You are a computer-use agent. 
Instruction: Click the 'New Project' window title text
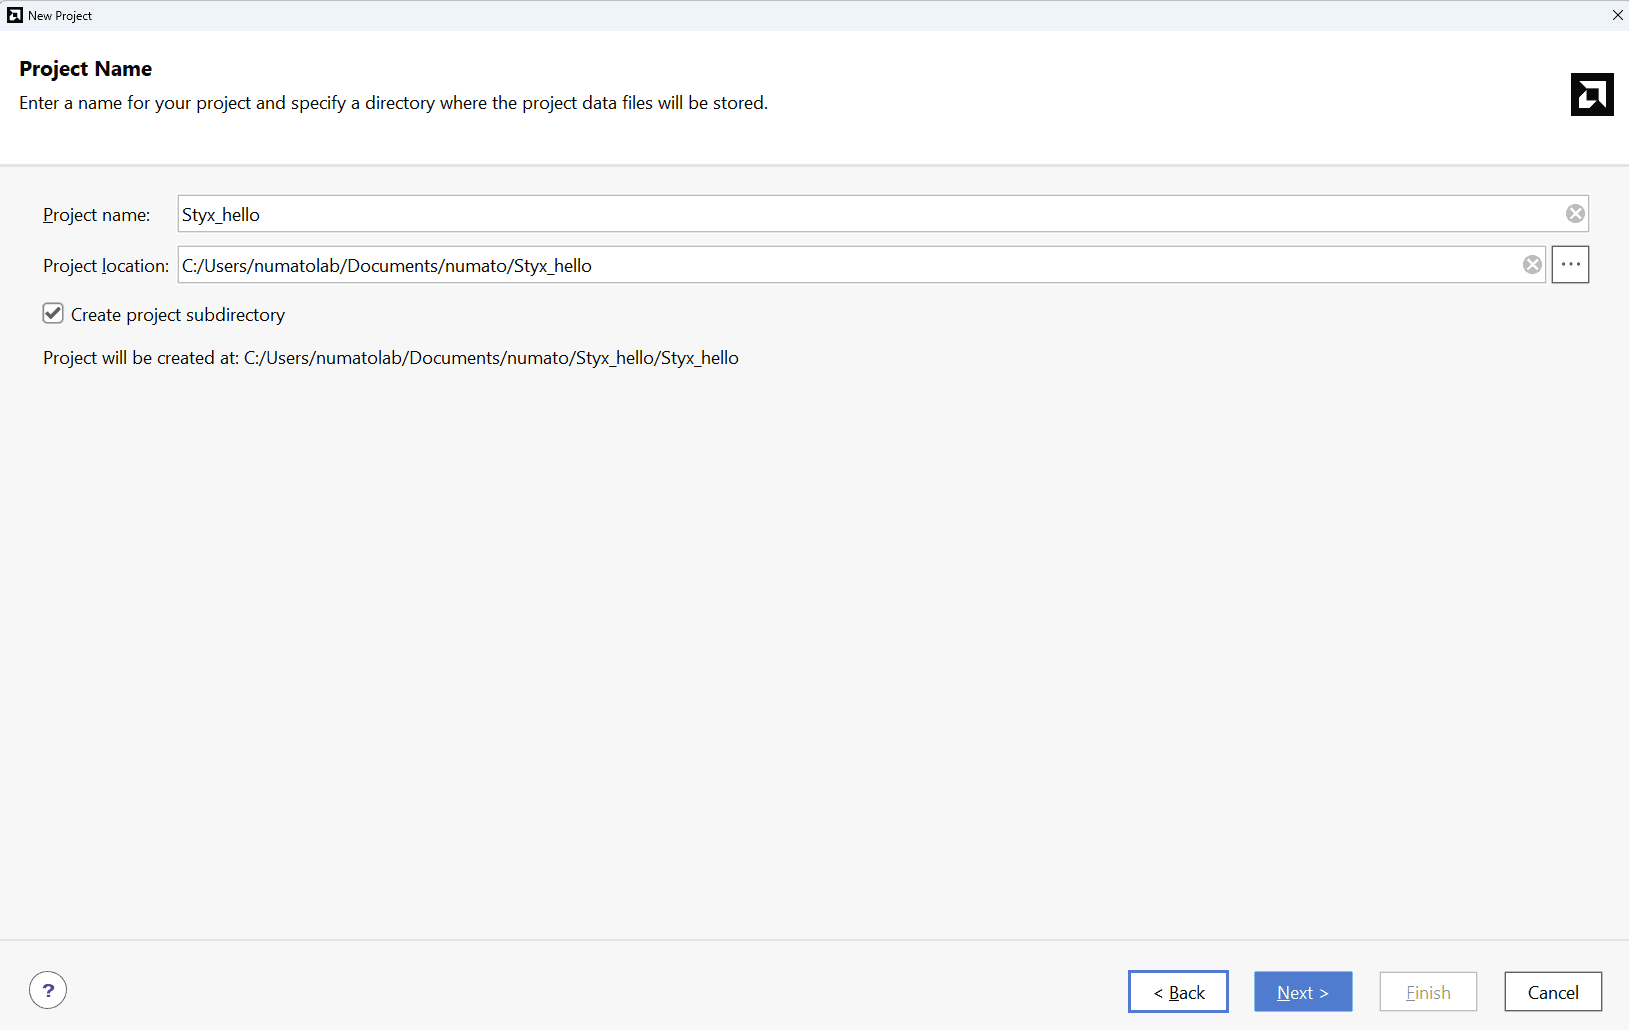(x=60, y=16)
